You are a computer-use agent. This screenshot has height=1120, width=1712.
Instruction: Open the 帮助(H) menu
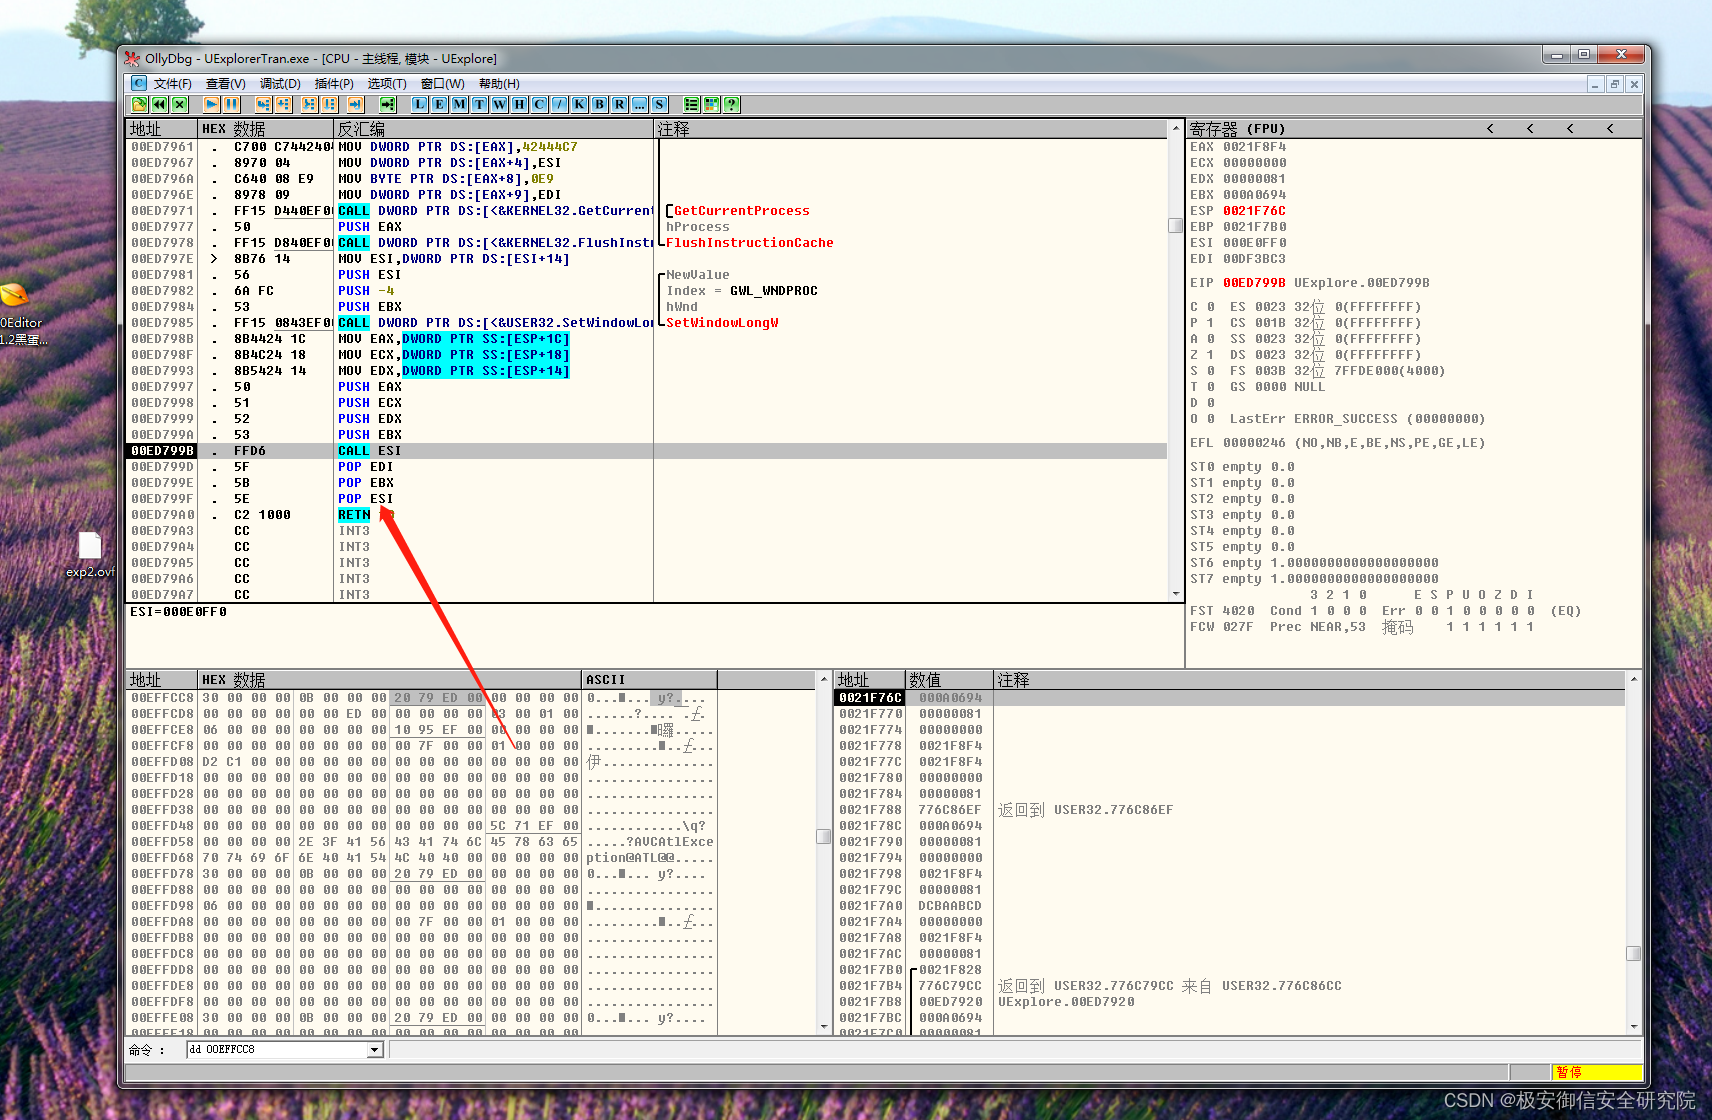pyautogui.click(x=499, y=84)
